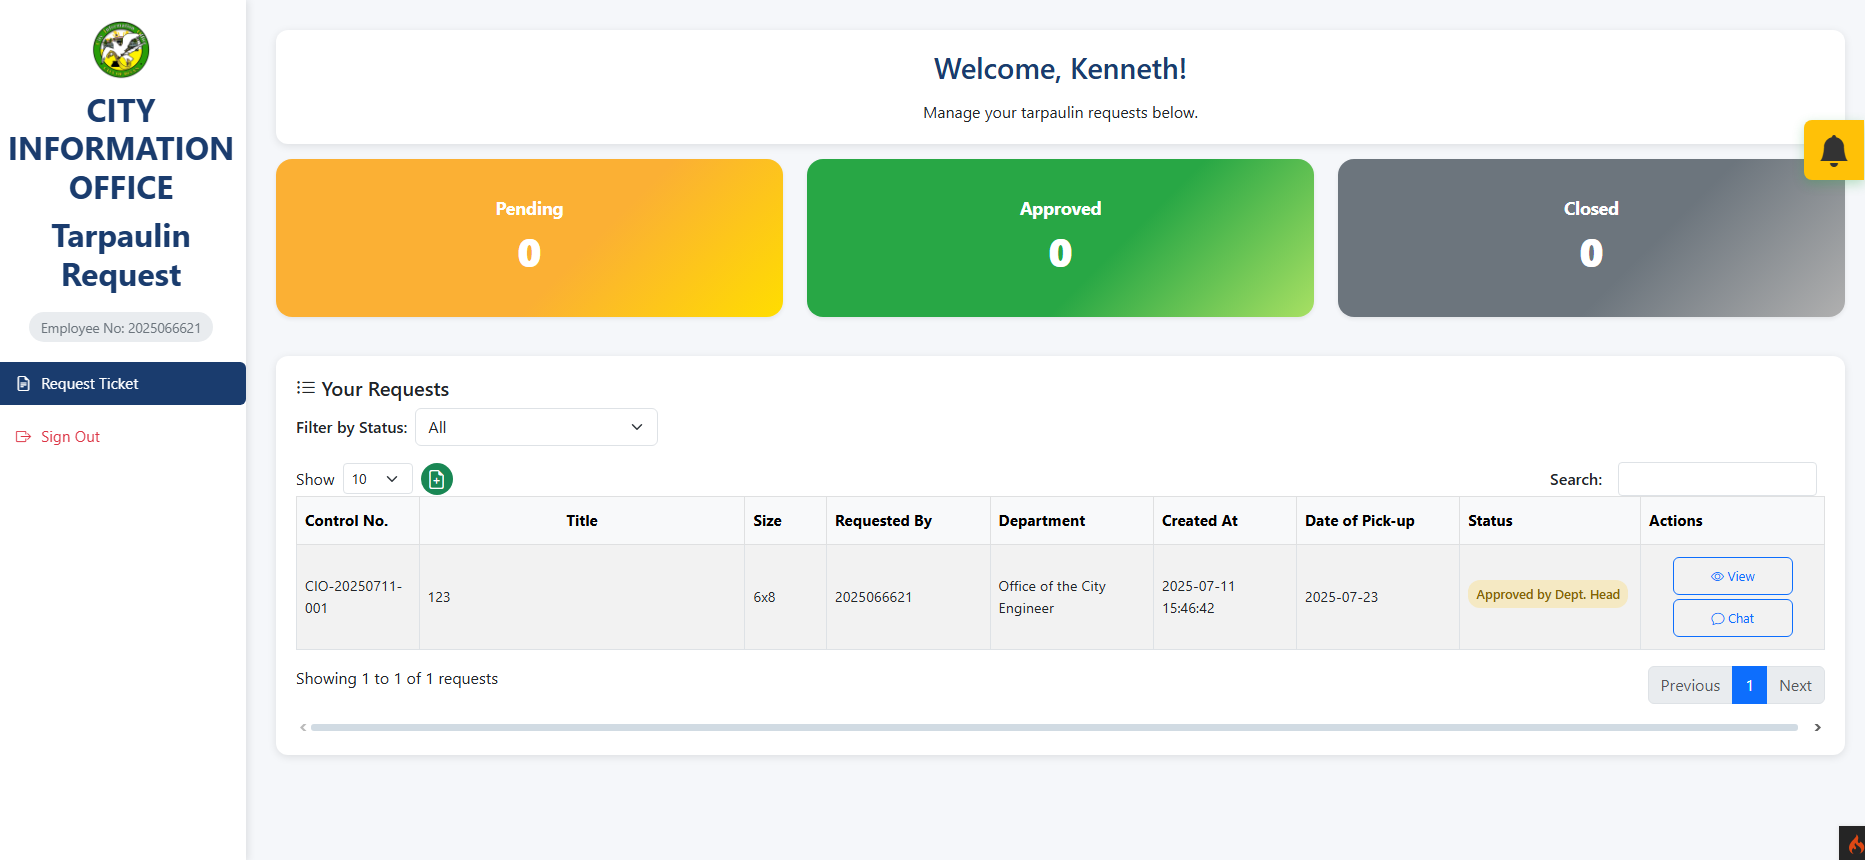Image resolution: width=1865 pixels, height=860 pixels.
Task: Expand the Show entries dropdown
Action: [x=377, y=479]
